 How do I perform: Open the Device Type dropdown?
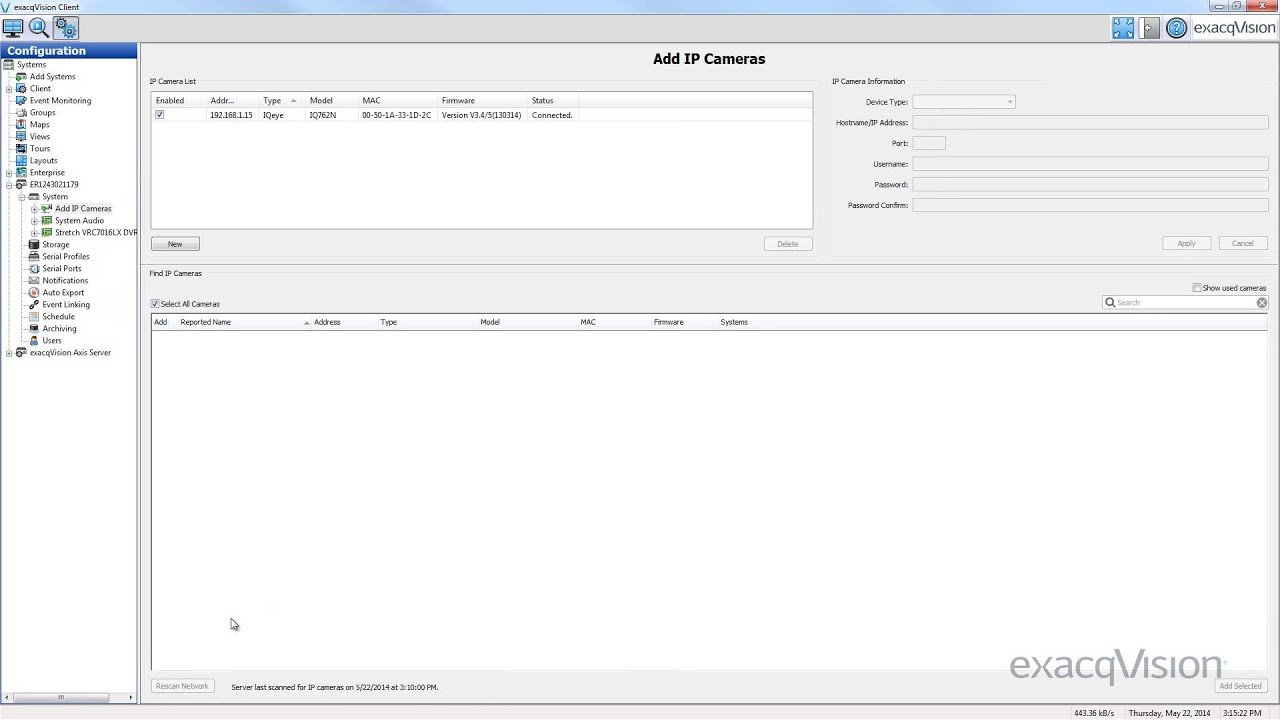(x=963, y=102)
